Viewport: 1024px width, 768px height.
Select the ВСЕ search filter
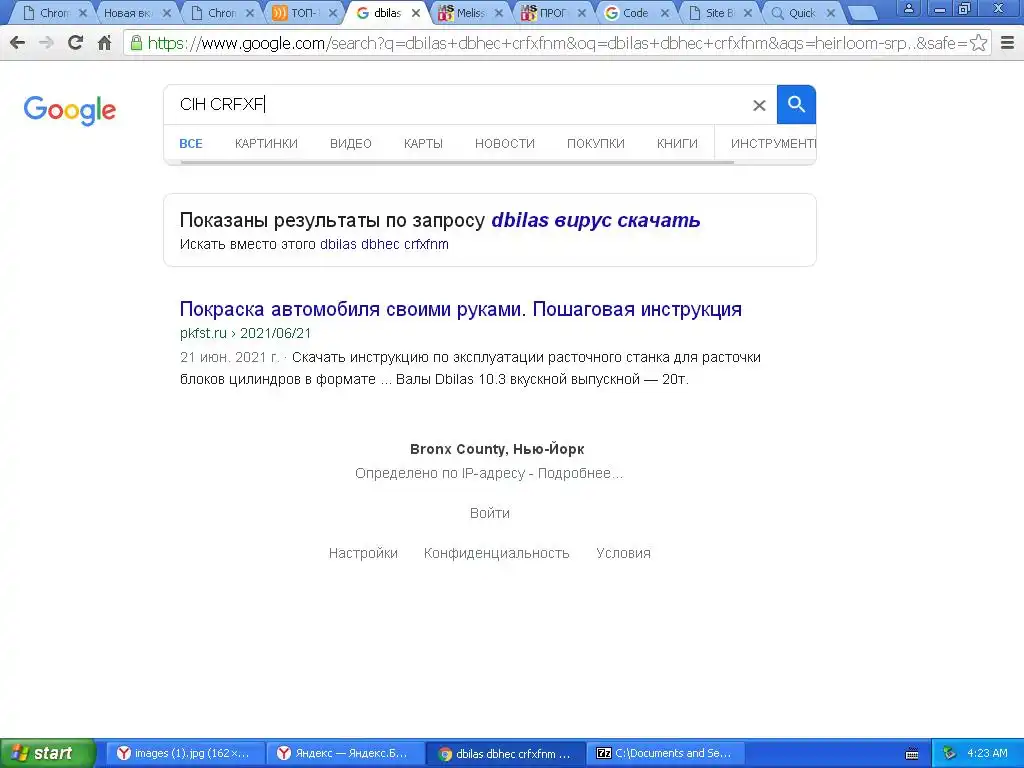pos(191,144)
